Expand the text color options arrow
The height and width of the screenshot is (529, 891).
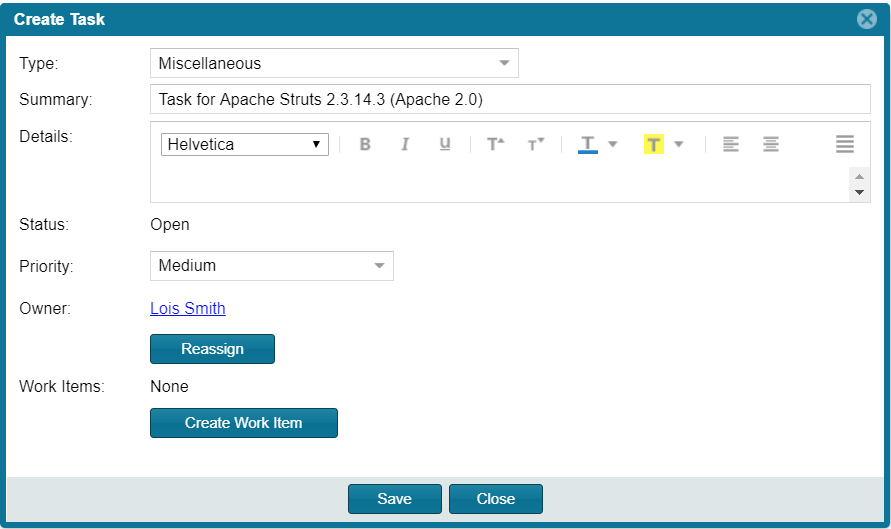tap(613, 144)
